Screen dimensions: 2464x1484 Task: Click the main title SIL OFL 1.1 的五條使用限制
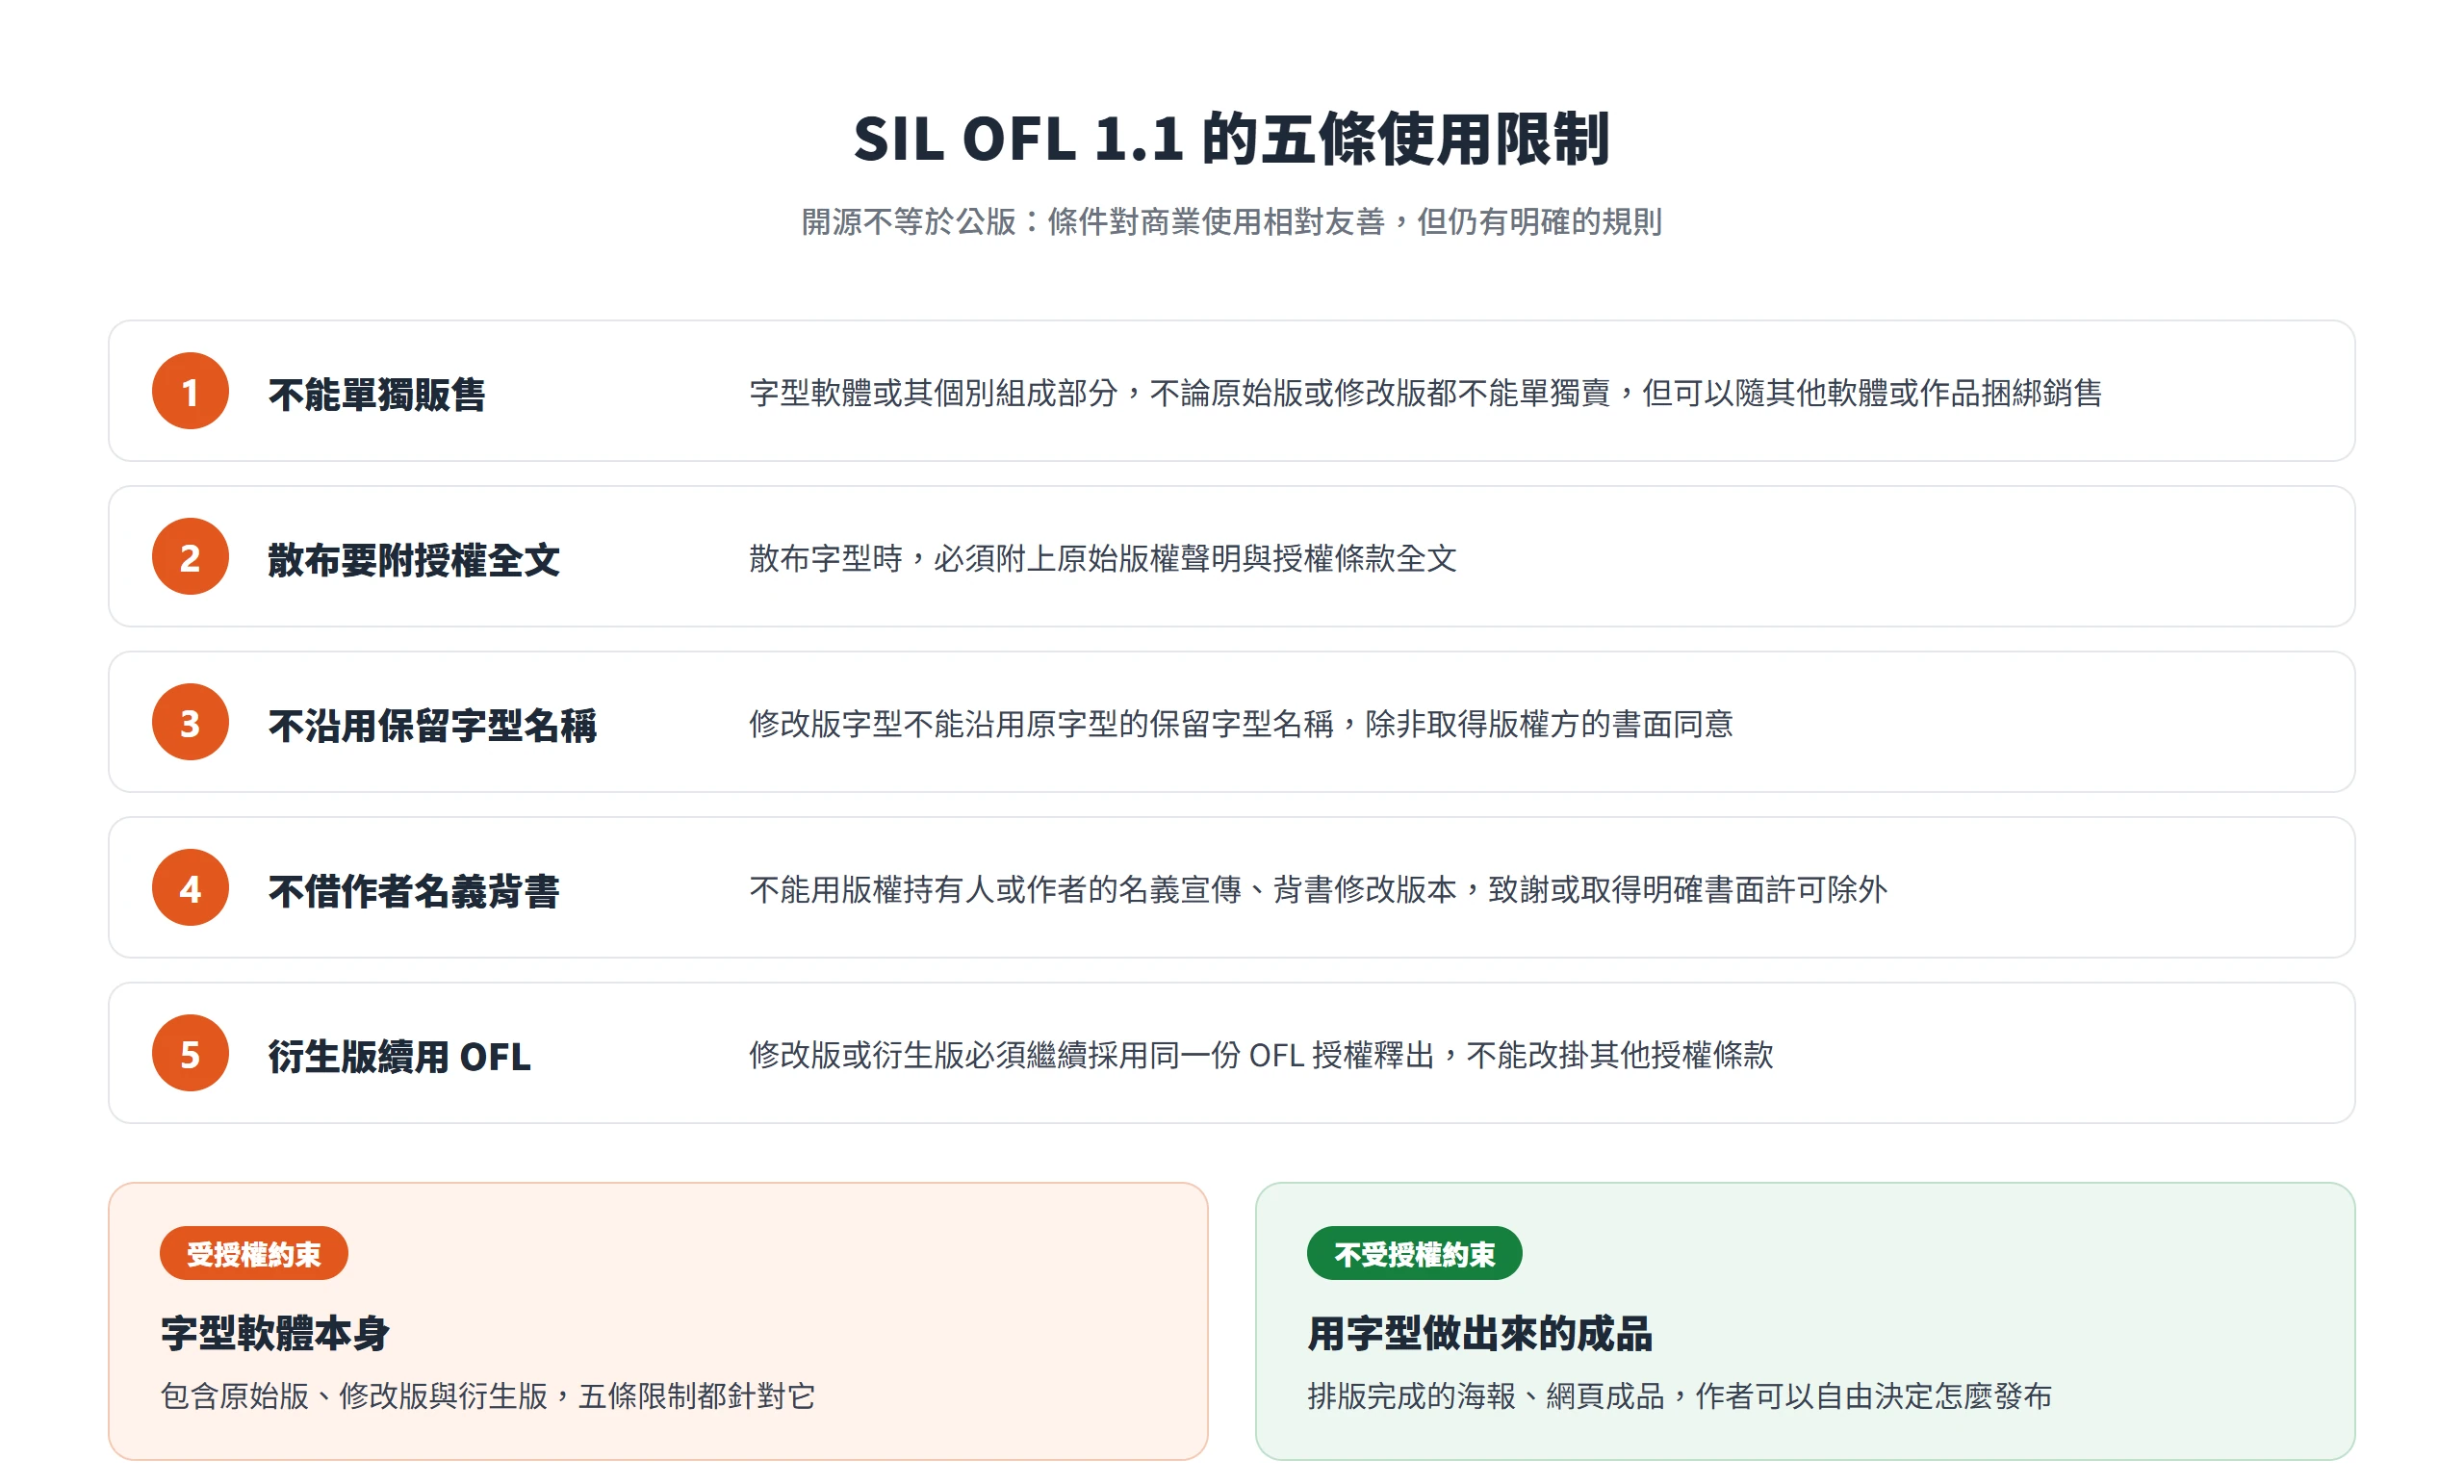pyautogui.click(x=1232, y=138)
